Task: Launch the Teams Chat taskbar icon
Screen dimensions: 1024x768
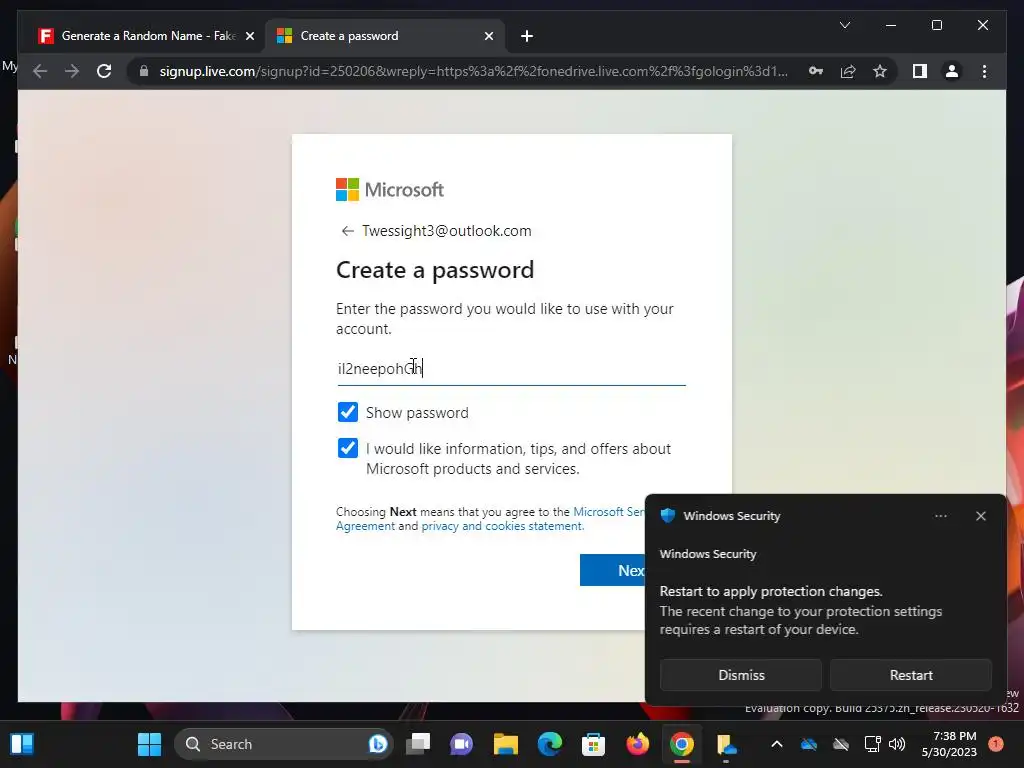Action: [x=462, y=744]
